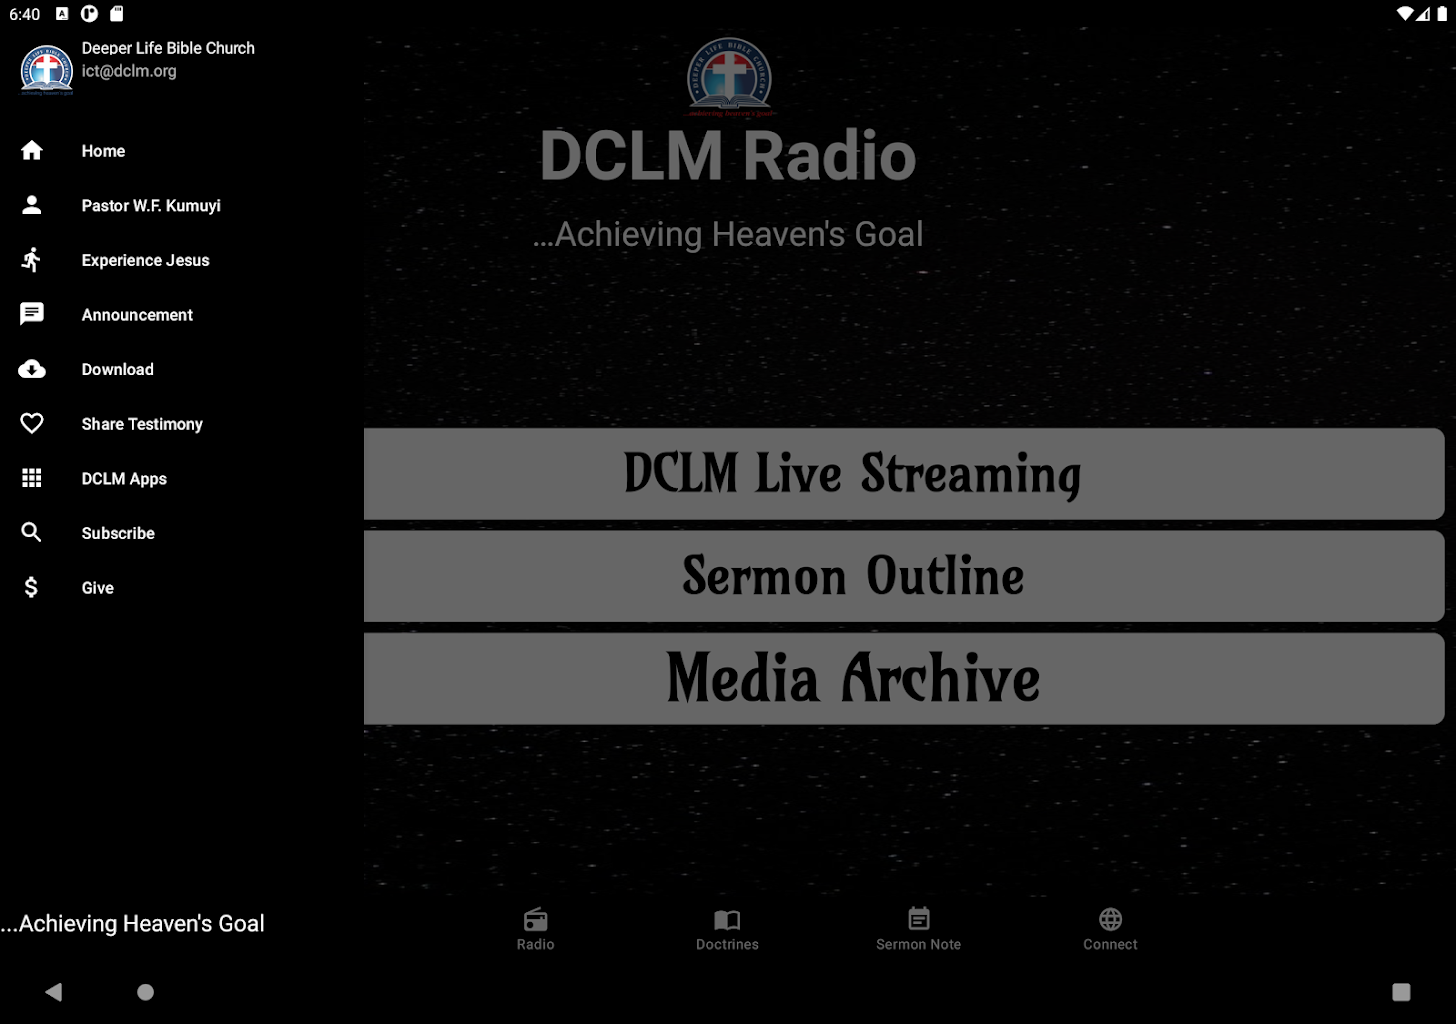Viewport: 1456px width, 1024px height.
Task: Click the grid icon for DCLM Apps
Action: pos(32,478)
